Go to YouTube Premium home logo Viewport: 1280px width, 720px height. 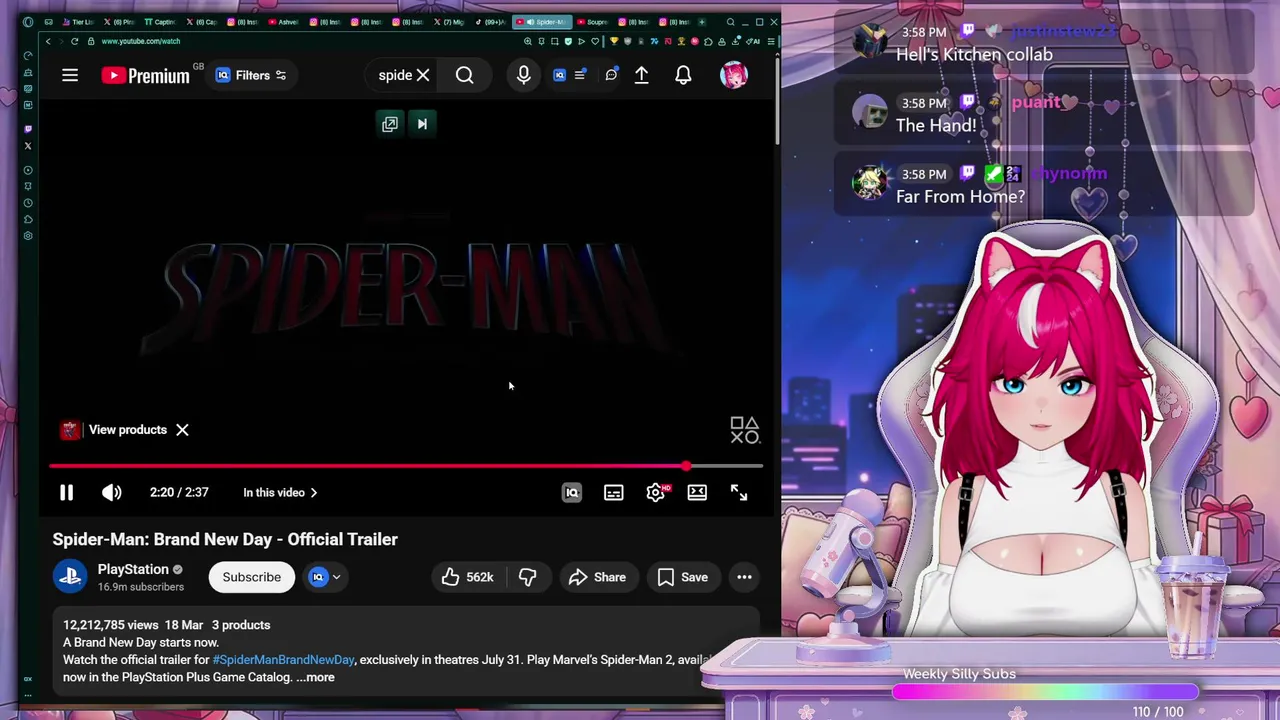(x=145, y=75)
